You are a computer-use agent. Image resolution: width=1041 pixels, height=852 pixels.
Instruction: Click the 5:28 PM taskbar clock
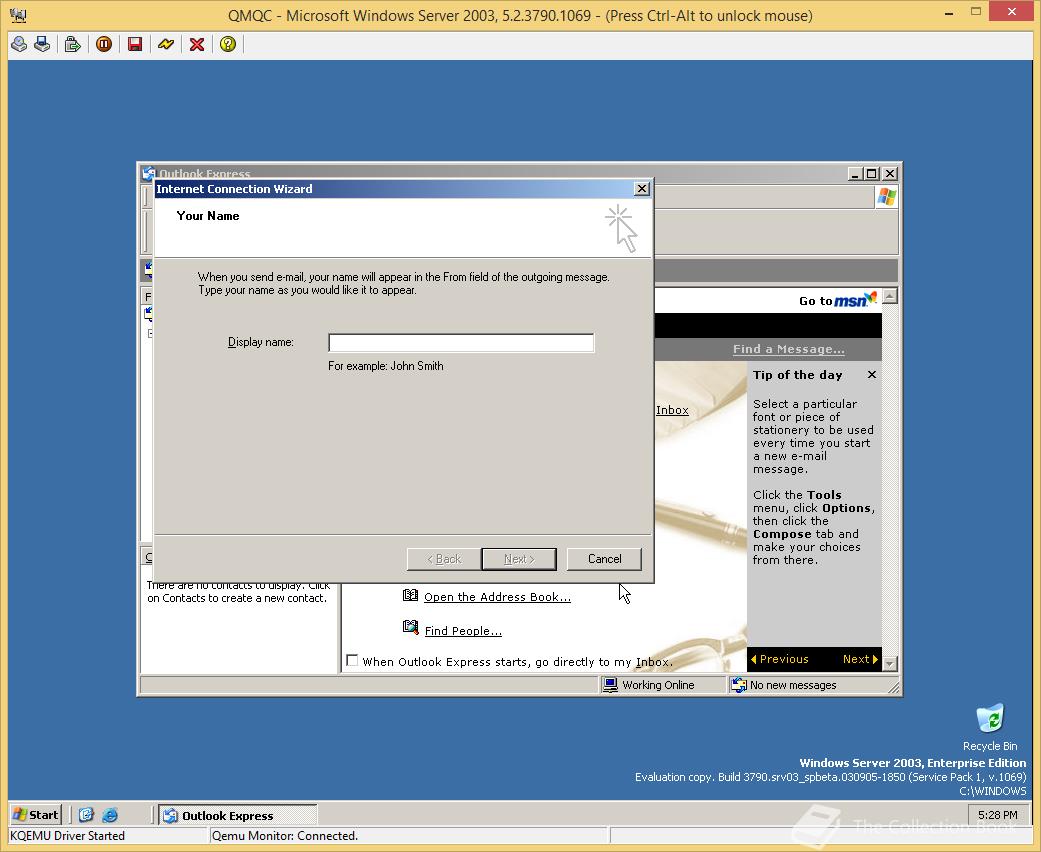(x=997, y=815)
